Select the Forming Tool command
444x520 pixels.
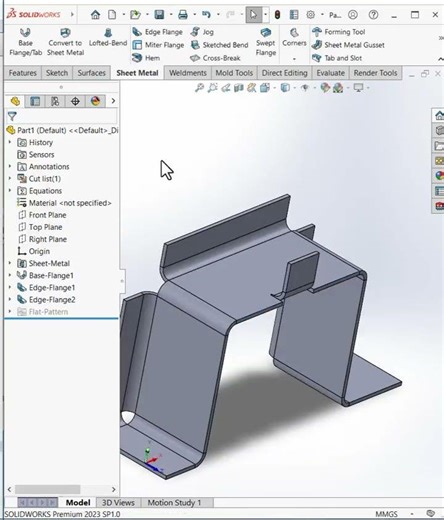coord(338,32)
